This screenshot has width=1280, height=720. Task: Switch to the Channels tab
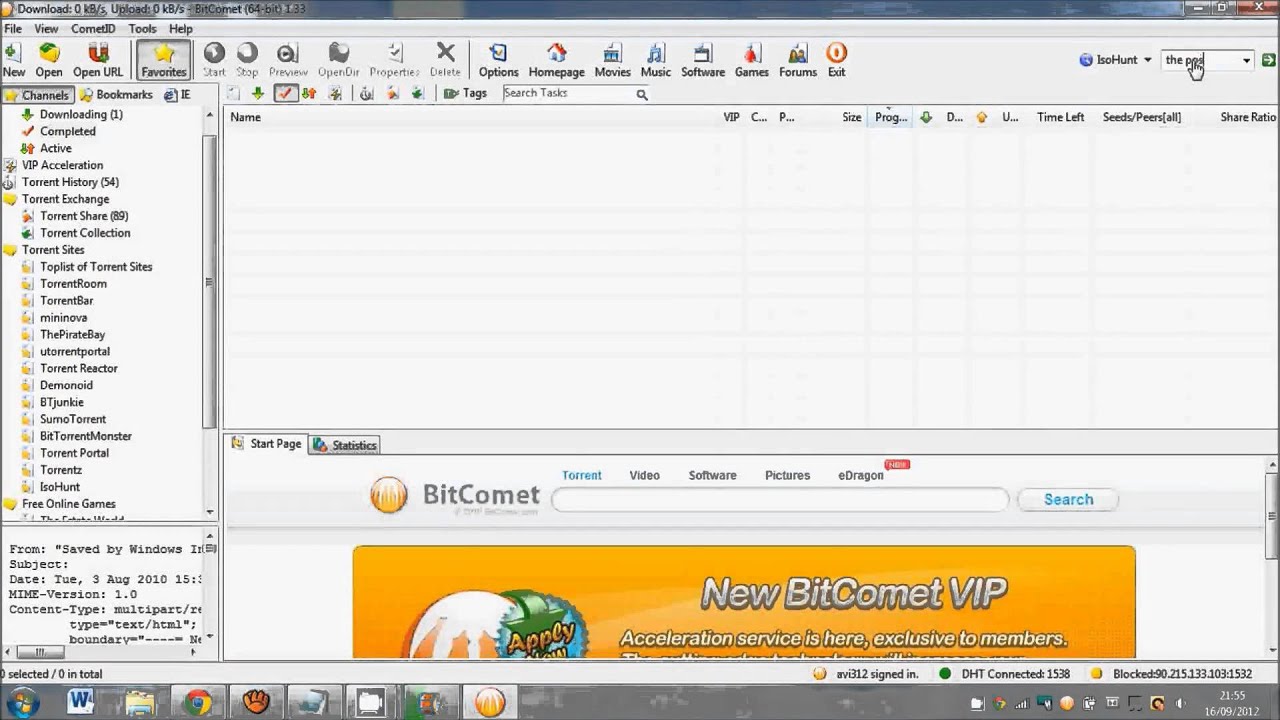click(x=37, y=95)
